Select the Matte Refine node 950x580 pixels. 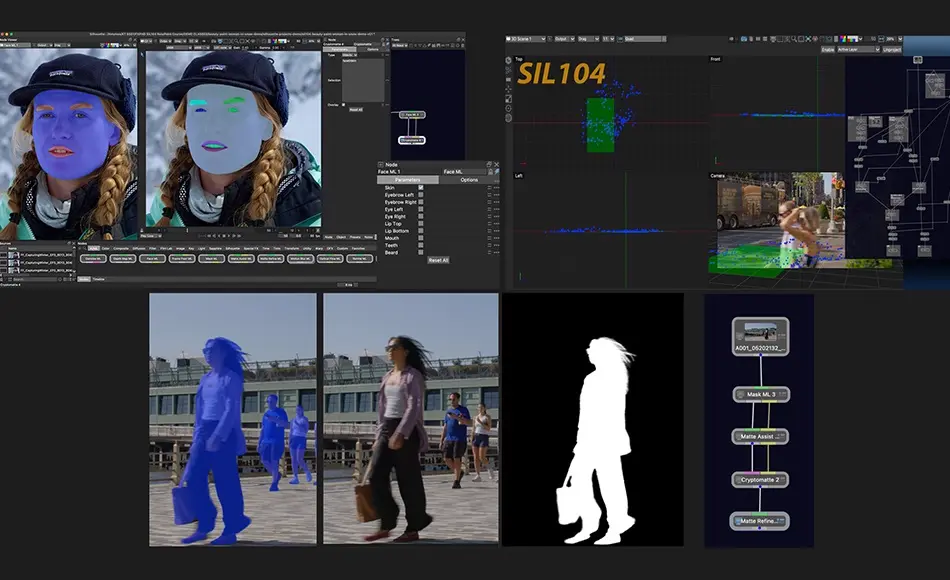(x=759, y=521)
